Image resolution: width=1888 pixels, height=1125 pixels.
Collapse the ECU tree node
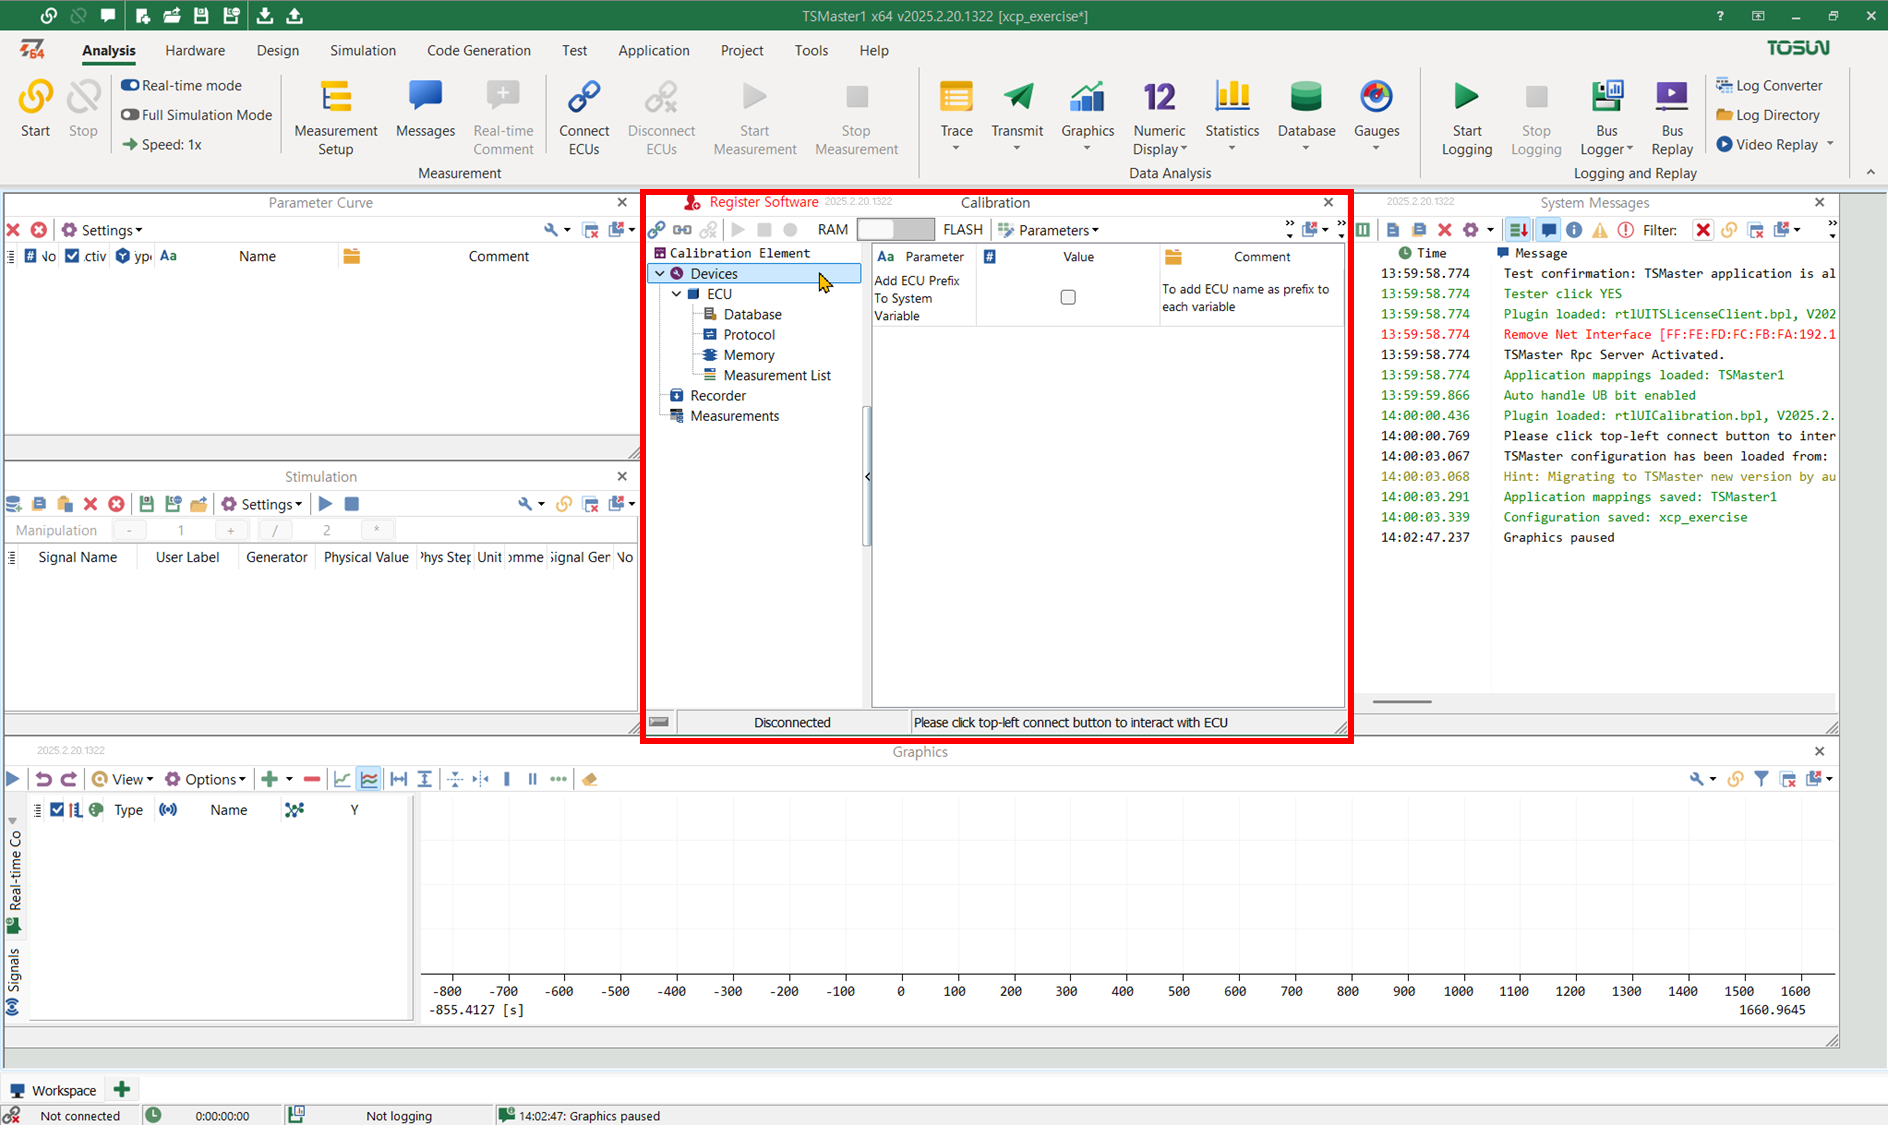(x=677, y=294)
